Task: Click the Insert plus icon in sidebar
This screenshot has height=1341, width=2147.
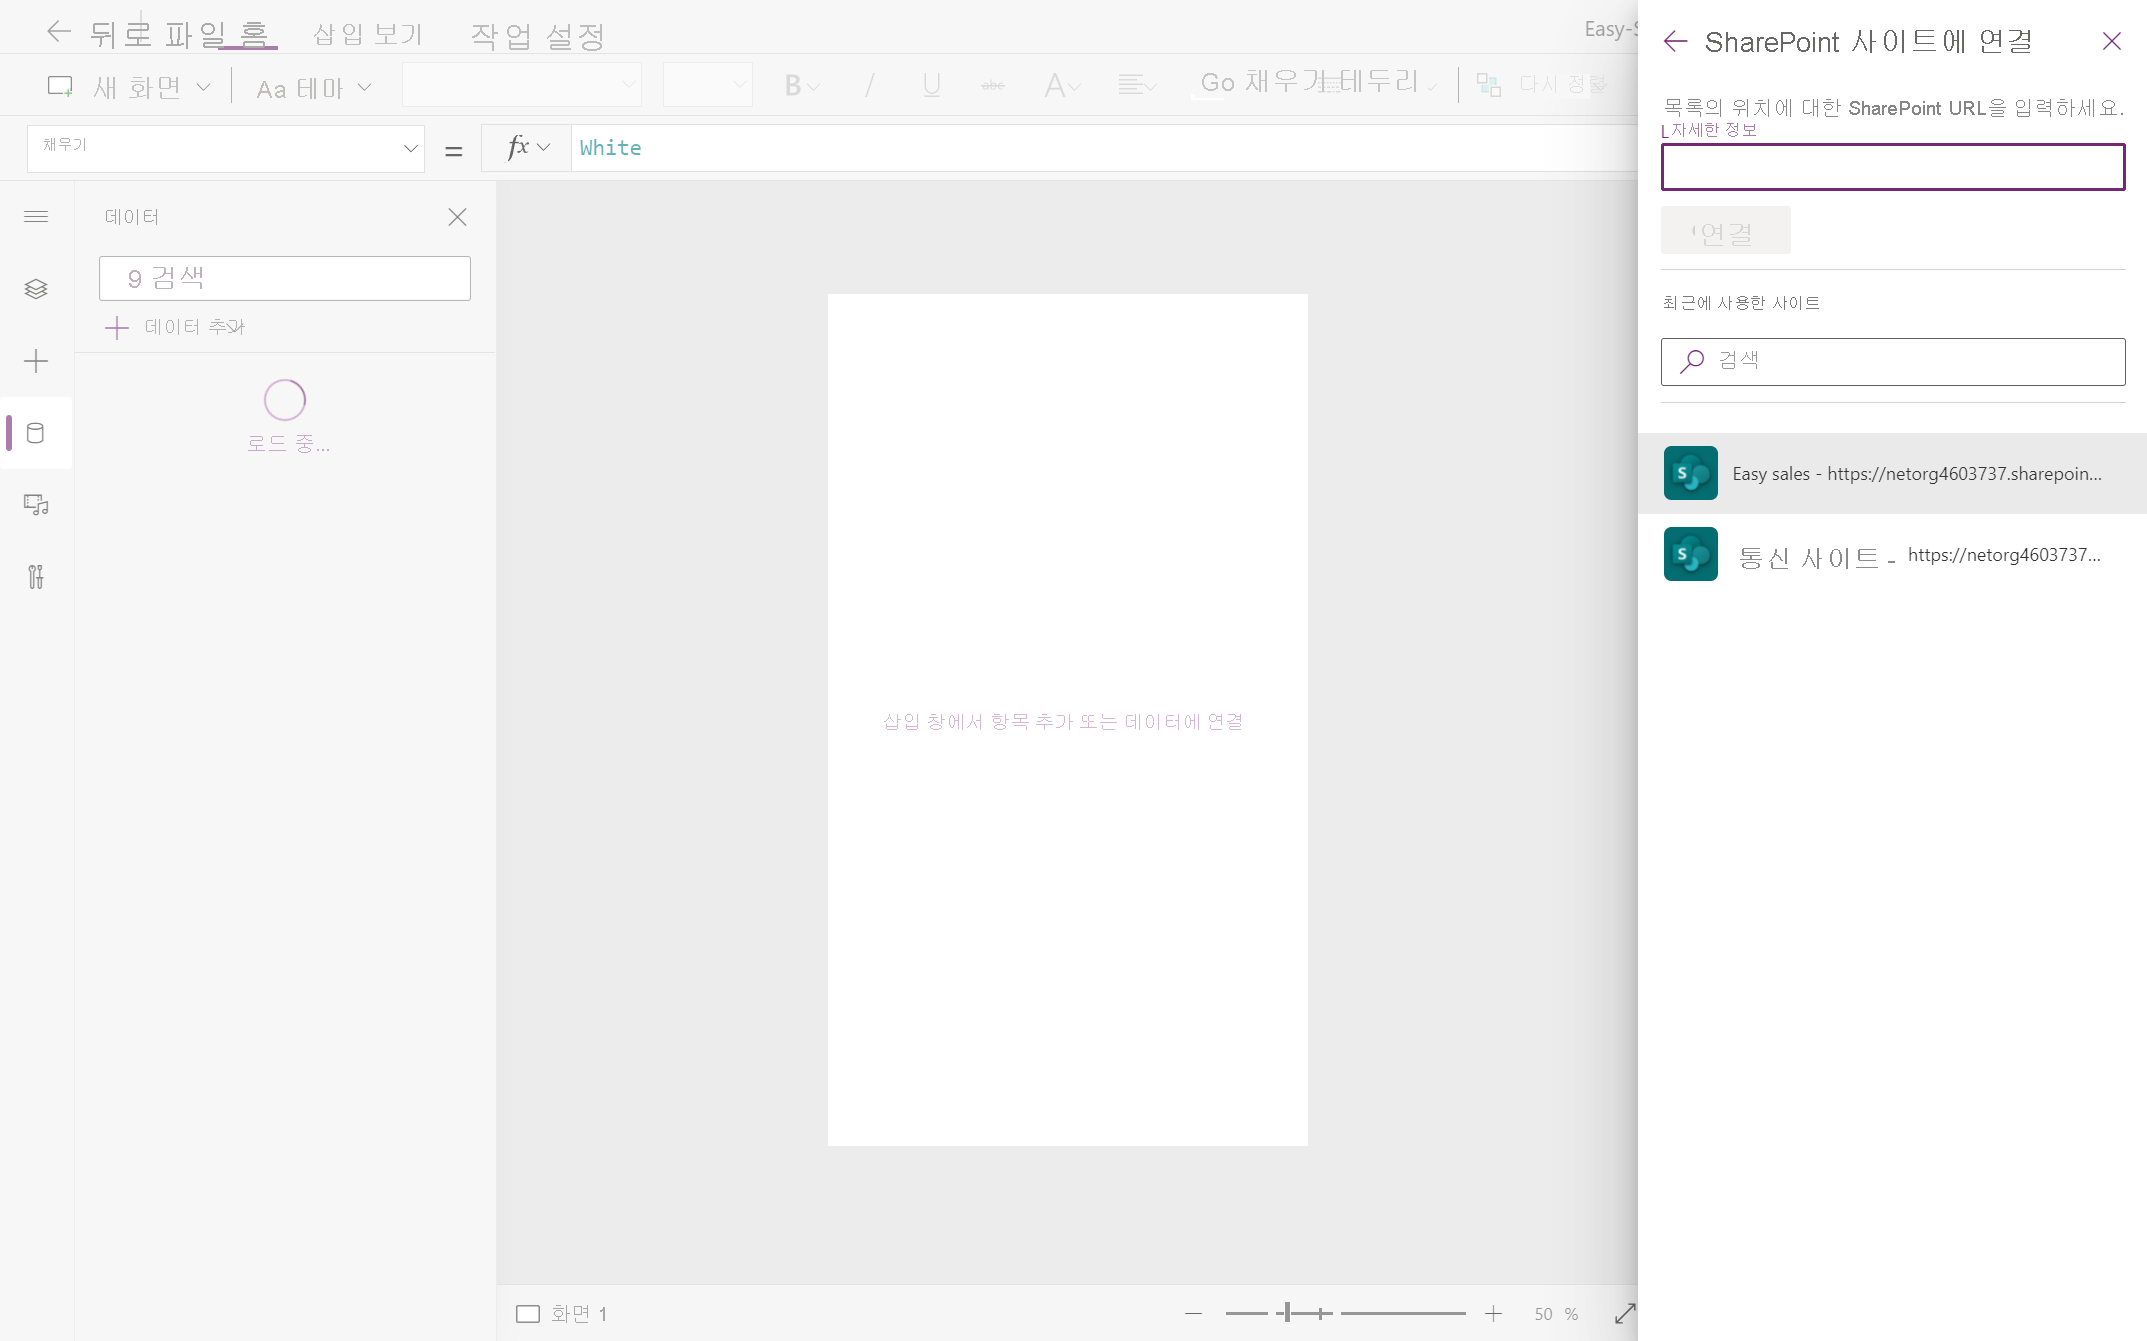Action: [x=36, y=361]
